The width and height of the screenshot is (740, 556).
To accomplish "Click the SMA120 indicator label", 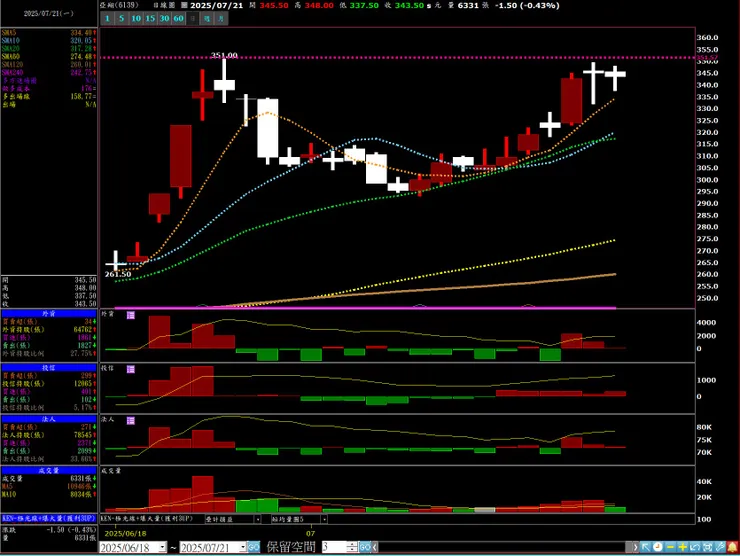I will click(12, 65).
